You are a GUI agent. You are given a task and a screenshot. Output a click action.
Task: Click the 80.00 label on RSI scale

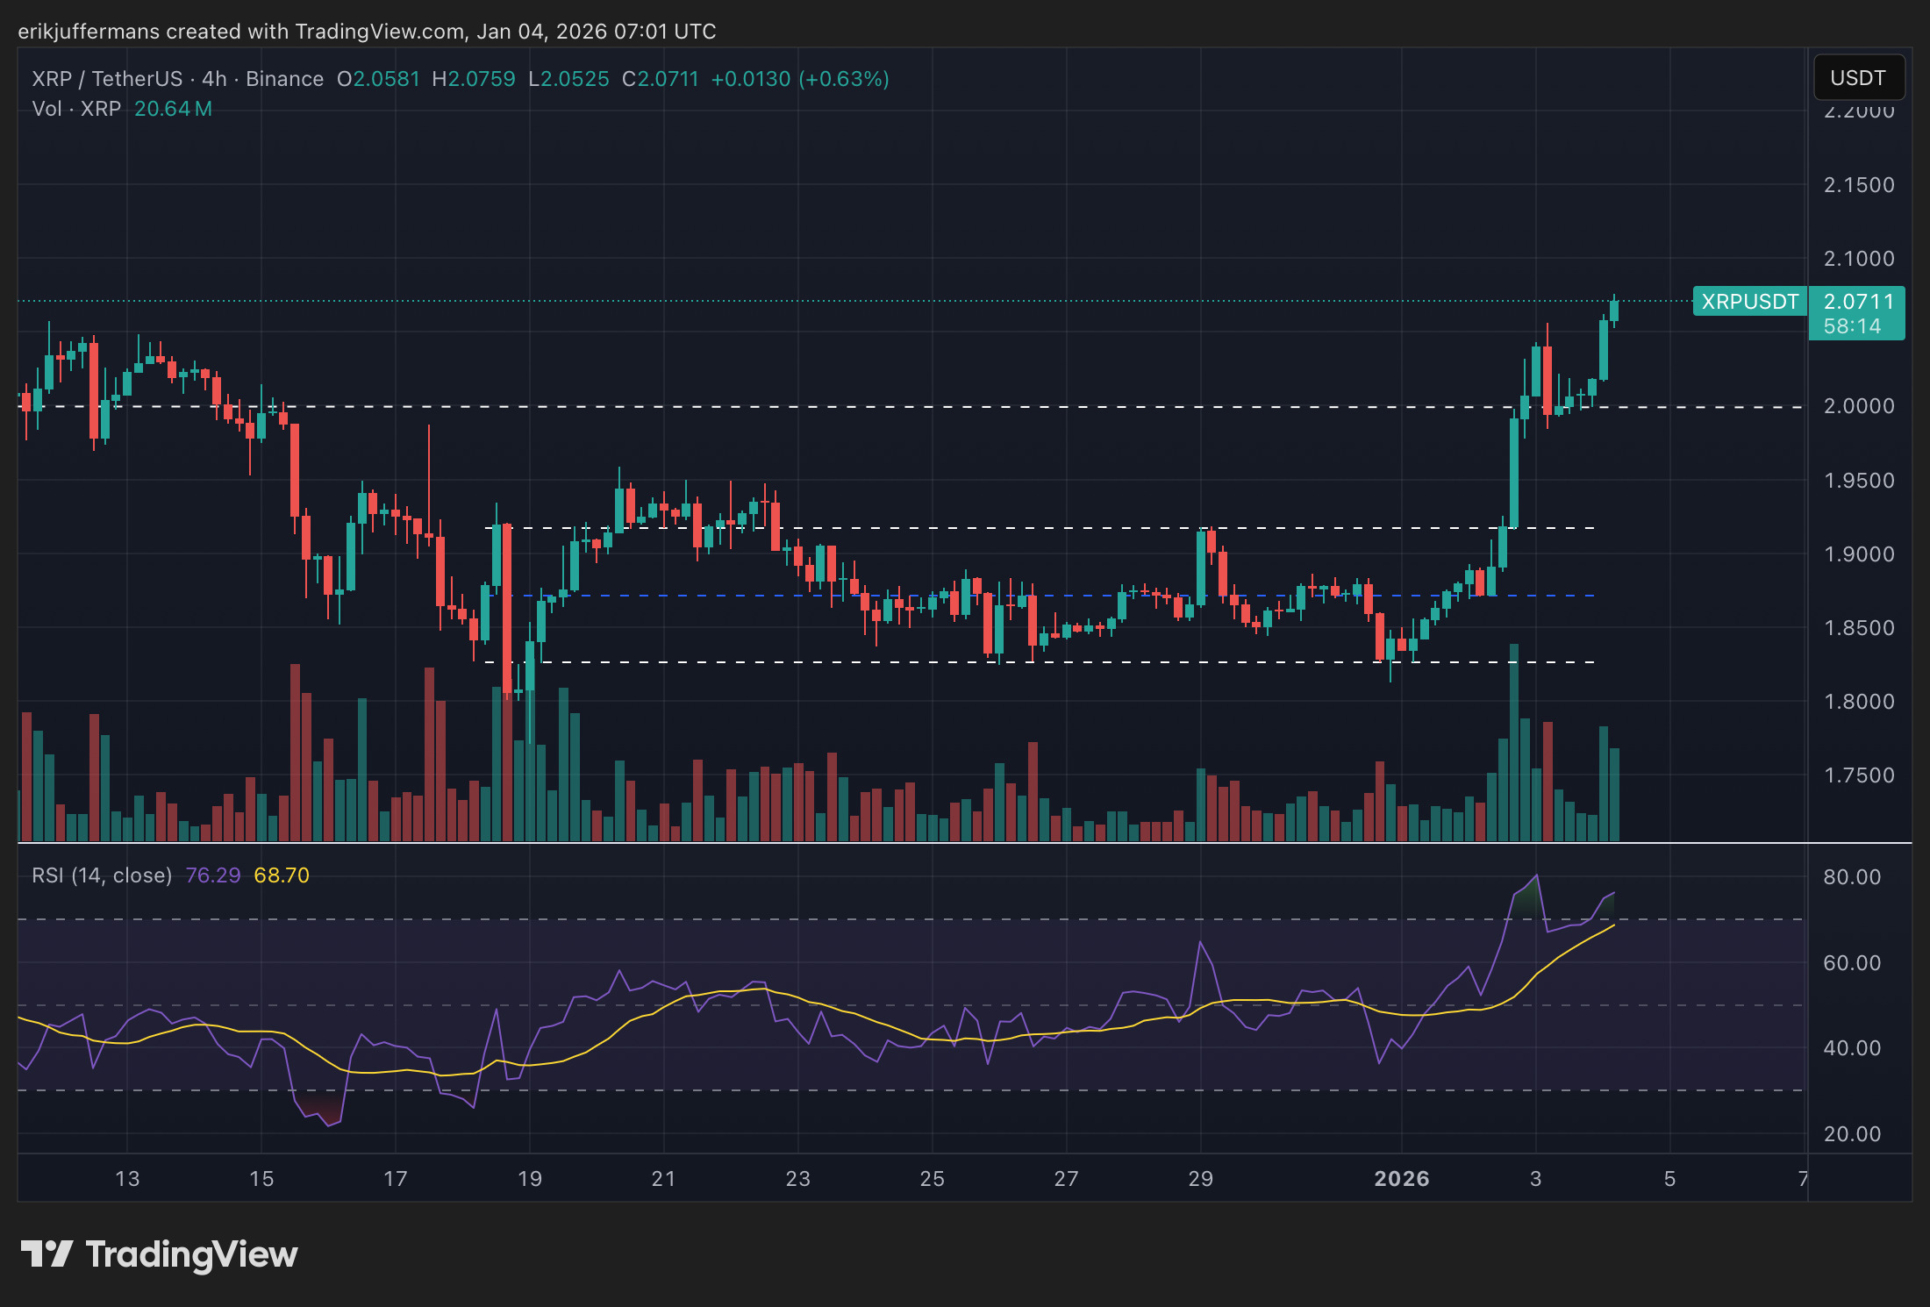tap(1851, 877)
